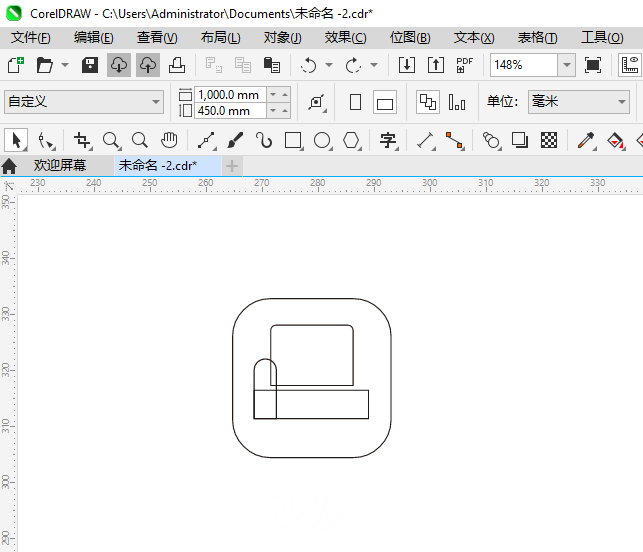Image resolution: width=643 pixels, height=552 pixels.
Task: Click the New document icon
Action: click(16, 65)
